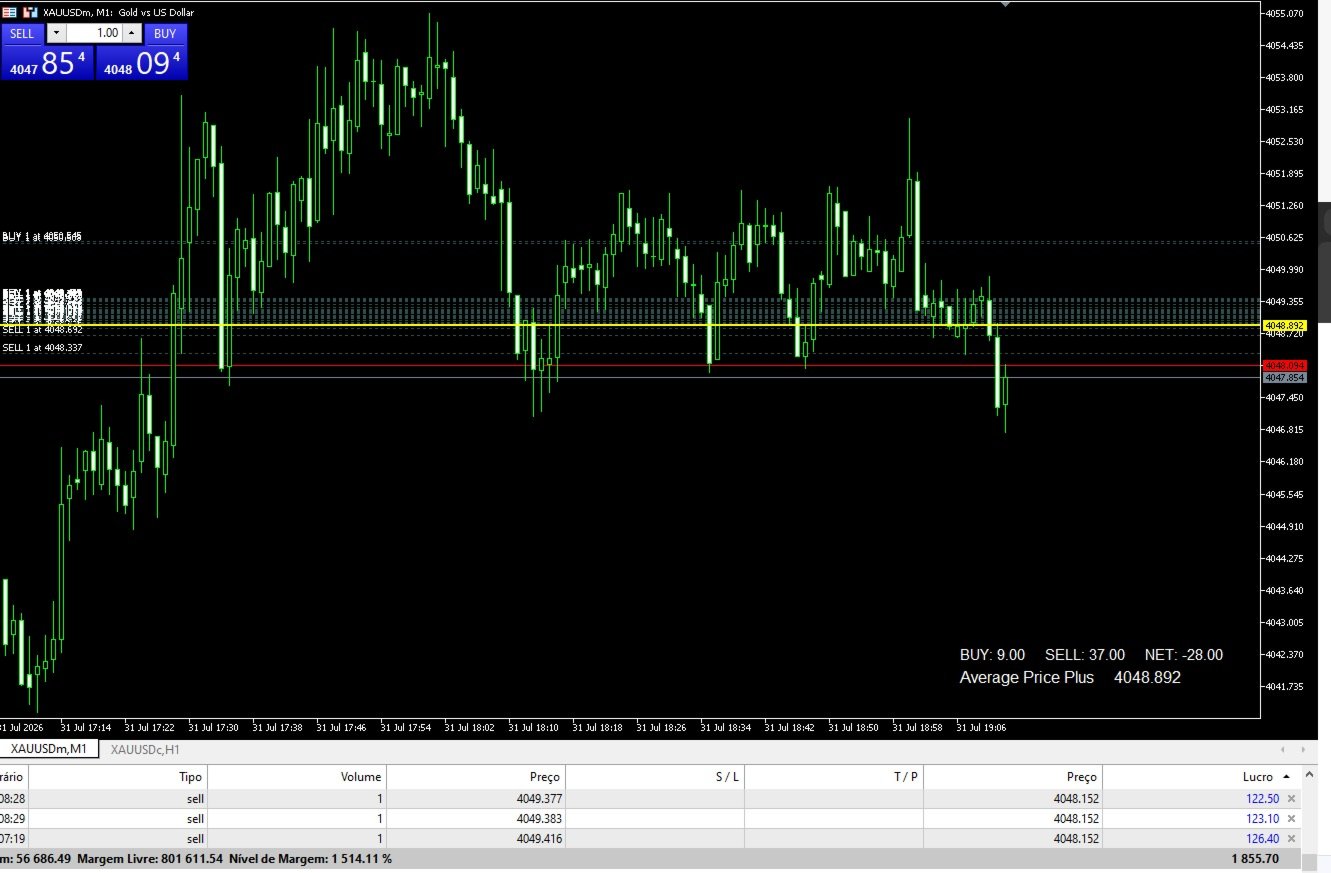
Task: Close the sell position with 126.40 profit
Action: [1291, 838]
